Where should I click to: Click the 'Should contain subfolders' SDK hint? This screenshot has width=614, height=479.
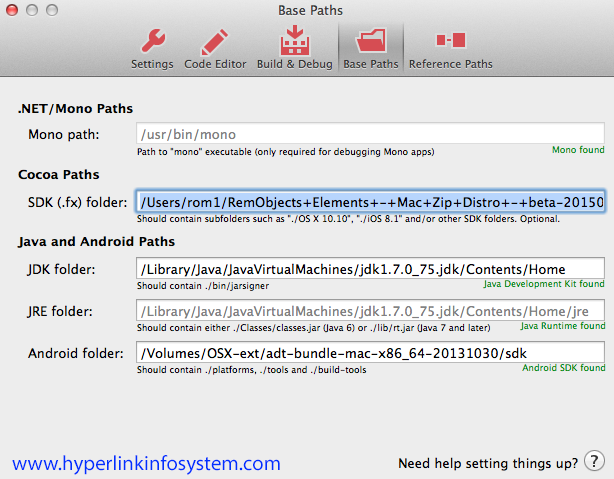348,219
